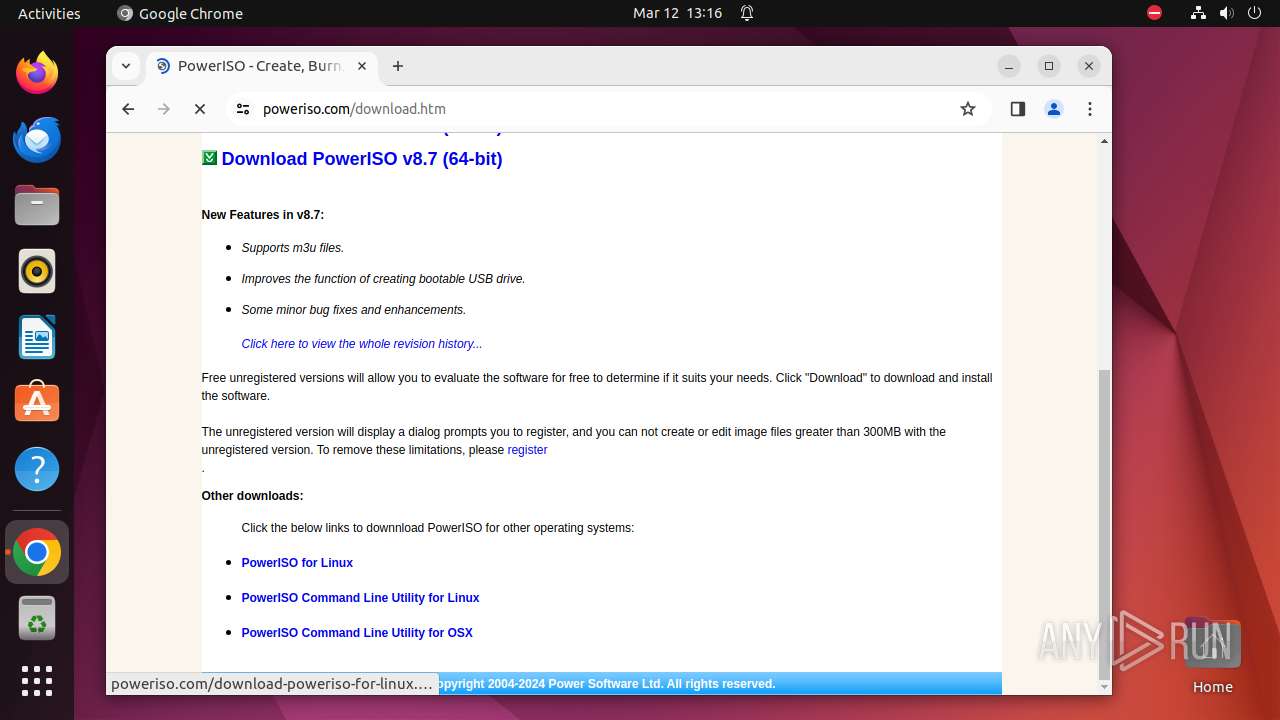Open Rhythmbox music player in dock
Viewport: 1280px width, 720px height.
(x=37, y=271)
